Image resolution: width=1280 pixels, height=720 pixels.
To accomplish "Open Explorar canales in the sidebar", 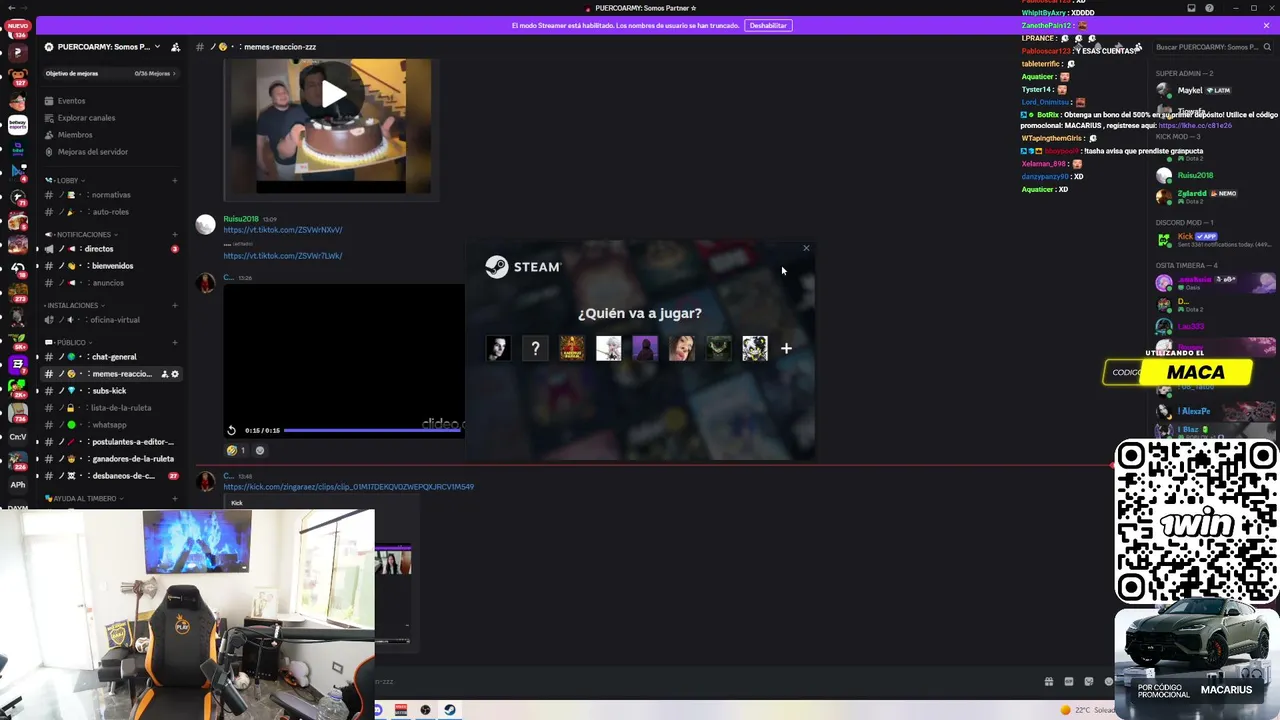I will 110,118.
